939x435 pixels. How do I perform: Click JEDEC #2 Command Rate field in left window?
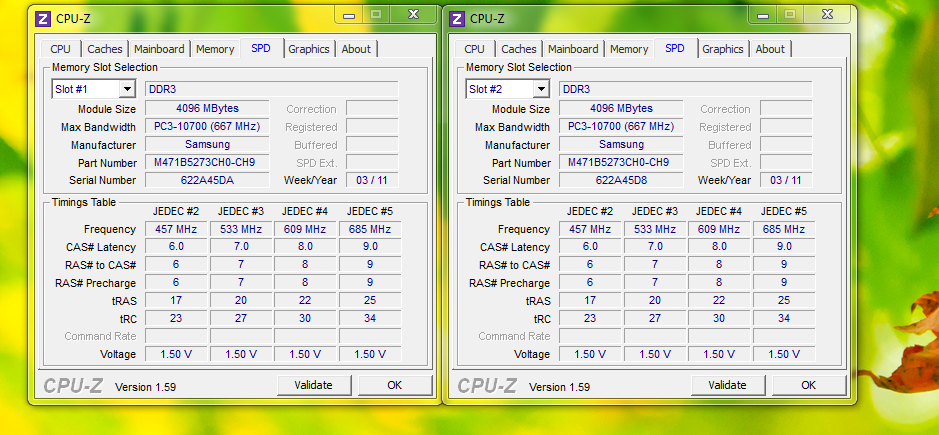pos(176,336)
